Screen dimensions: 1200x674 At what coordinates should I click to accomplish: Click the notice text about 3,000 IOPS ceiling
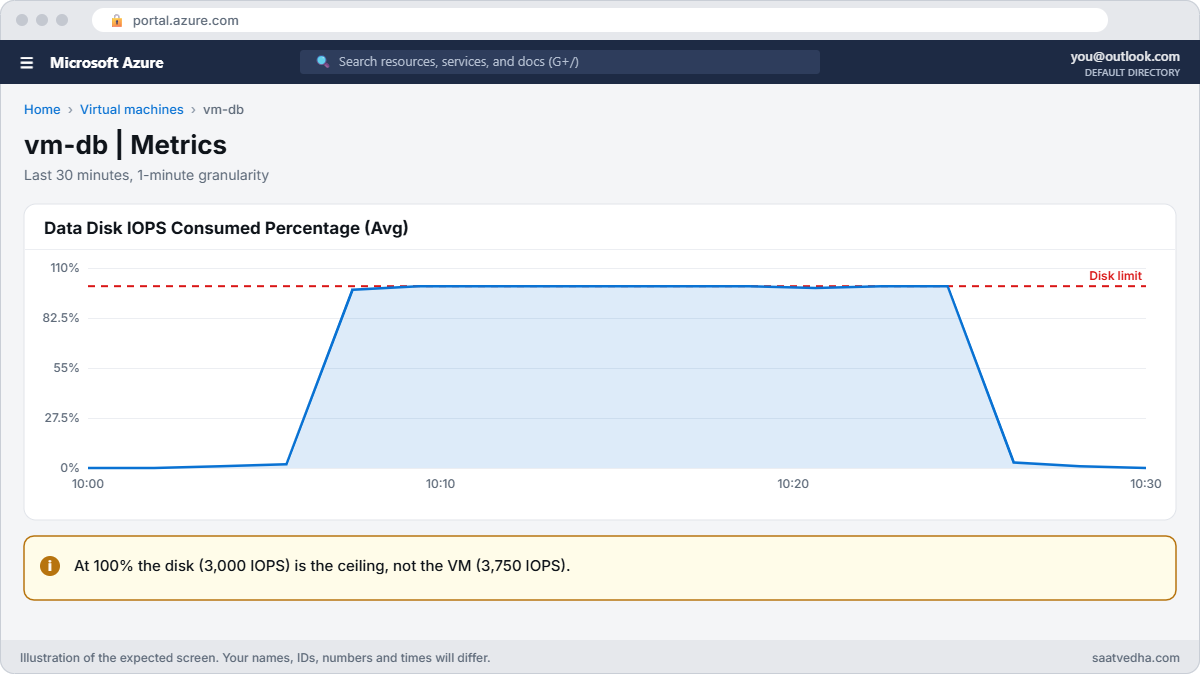322,566
